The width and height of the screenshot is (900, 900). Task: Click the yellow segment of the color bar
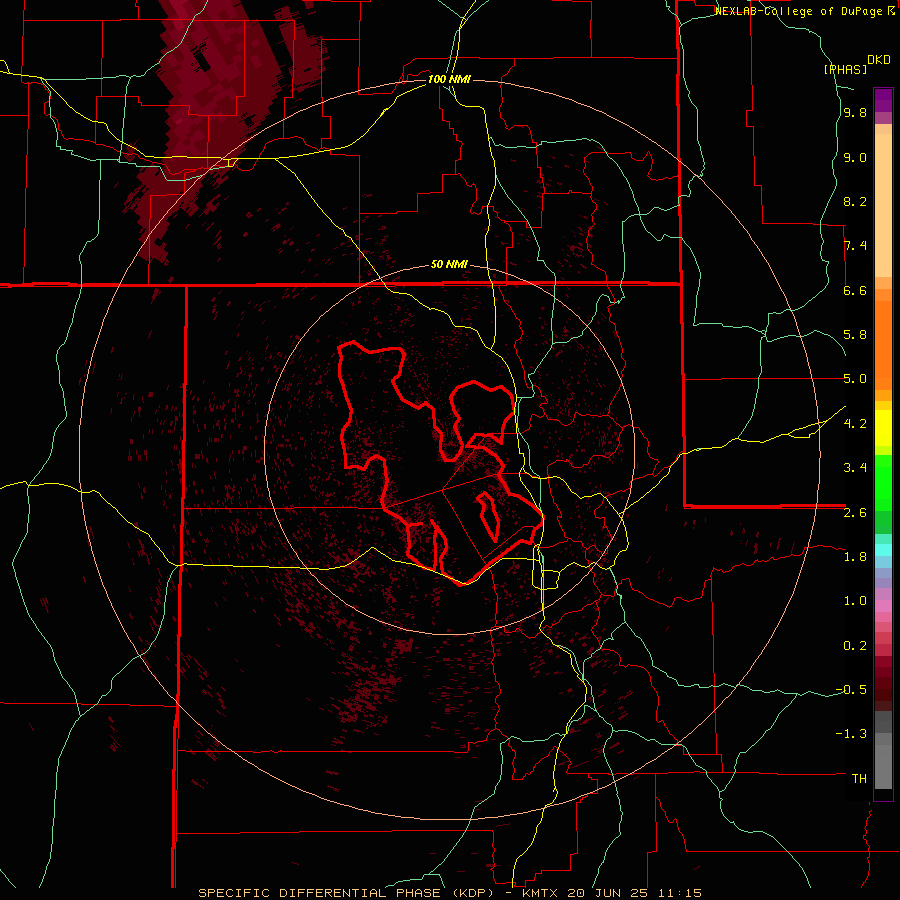tap(883, 428)
